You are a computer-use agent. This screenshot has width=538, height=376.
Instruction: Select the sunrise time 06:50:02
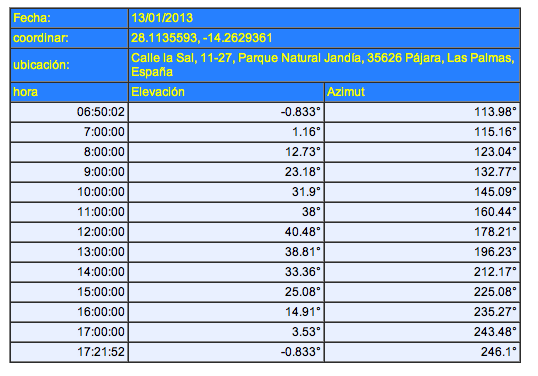click(x=101, y=112)
